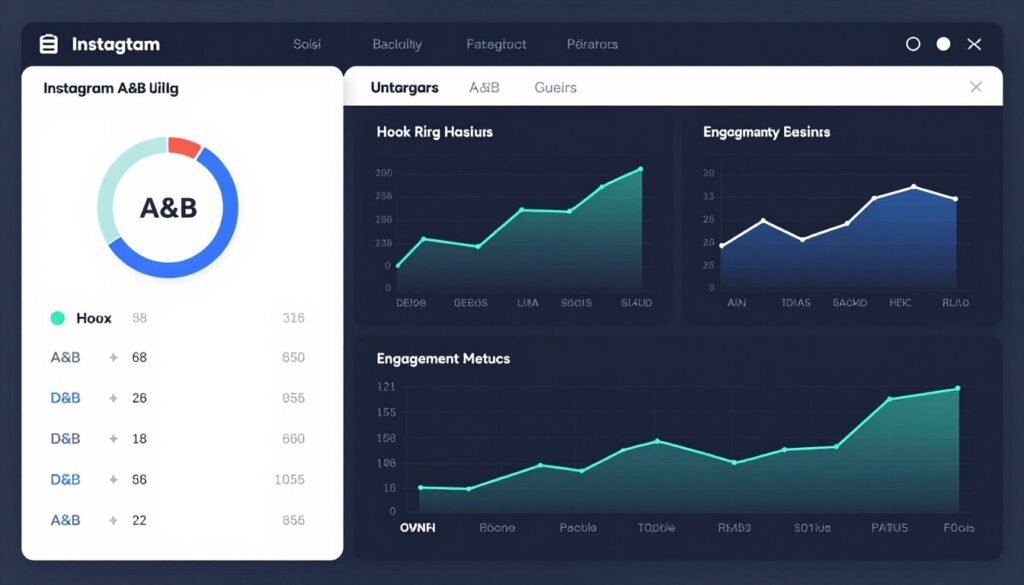This screenshot has height=585, width=1024.
Task: Click the GEBBS axis label
Action: [x=470, y=303]
